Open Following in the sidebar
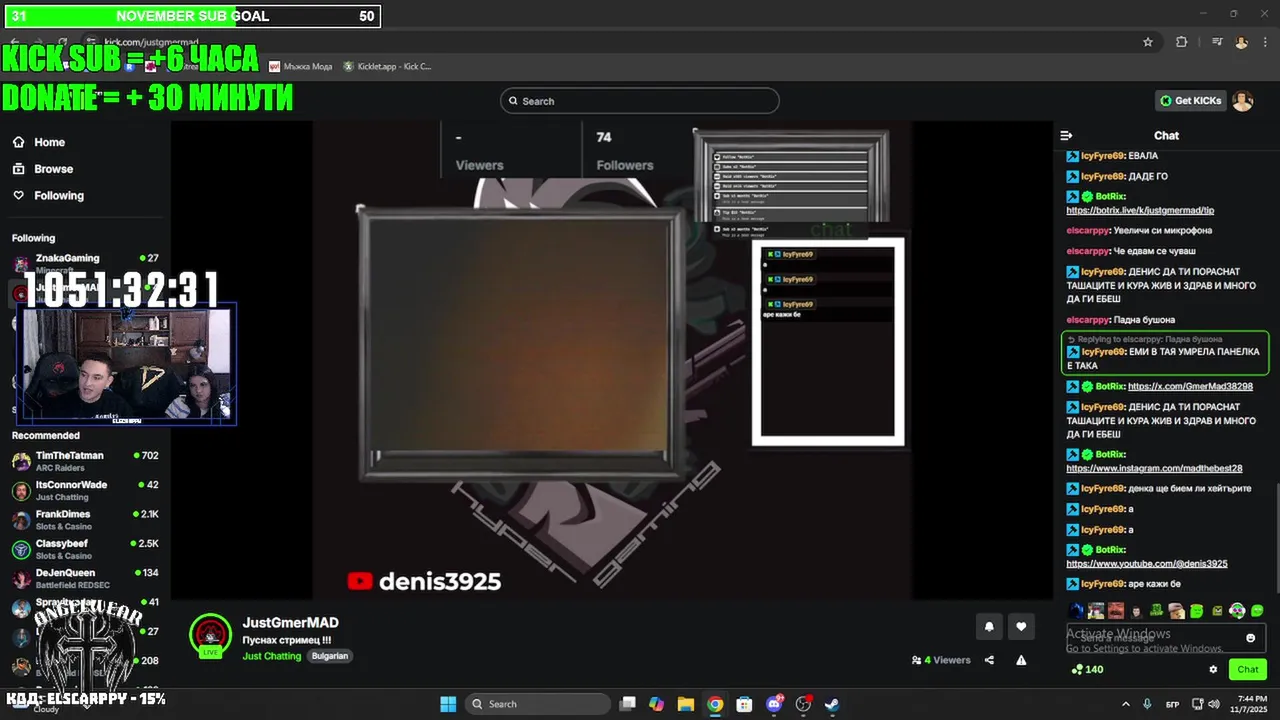The height and width of the screenshot is (720, 1280). 49,196
